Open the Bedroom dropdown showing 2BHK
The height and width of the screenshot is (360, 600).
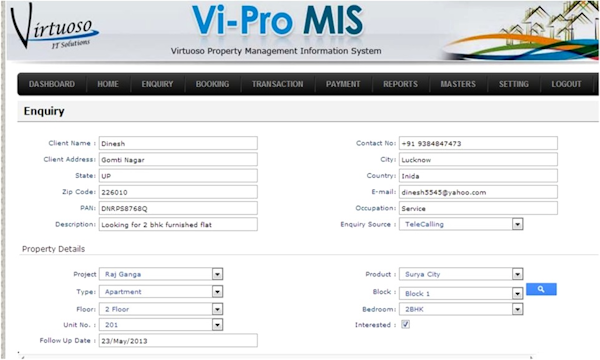tap(461, 309)
